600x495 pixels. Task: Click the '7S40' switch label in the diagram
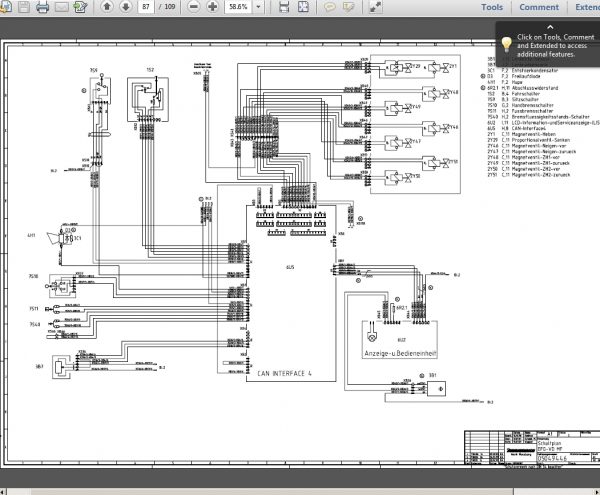click(x=34, y=324)
